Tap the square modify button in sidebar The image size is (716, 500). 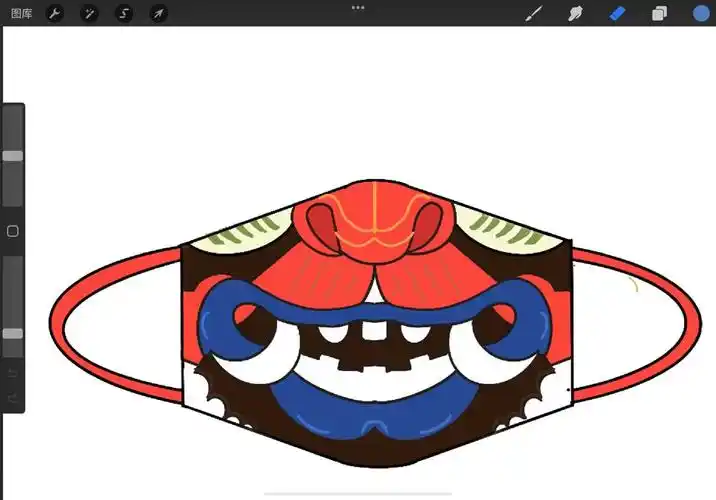pyautogui.click(x=12, y=231)
